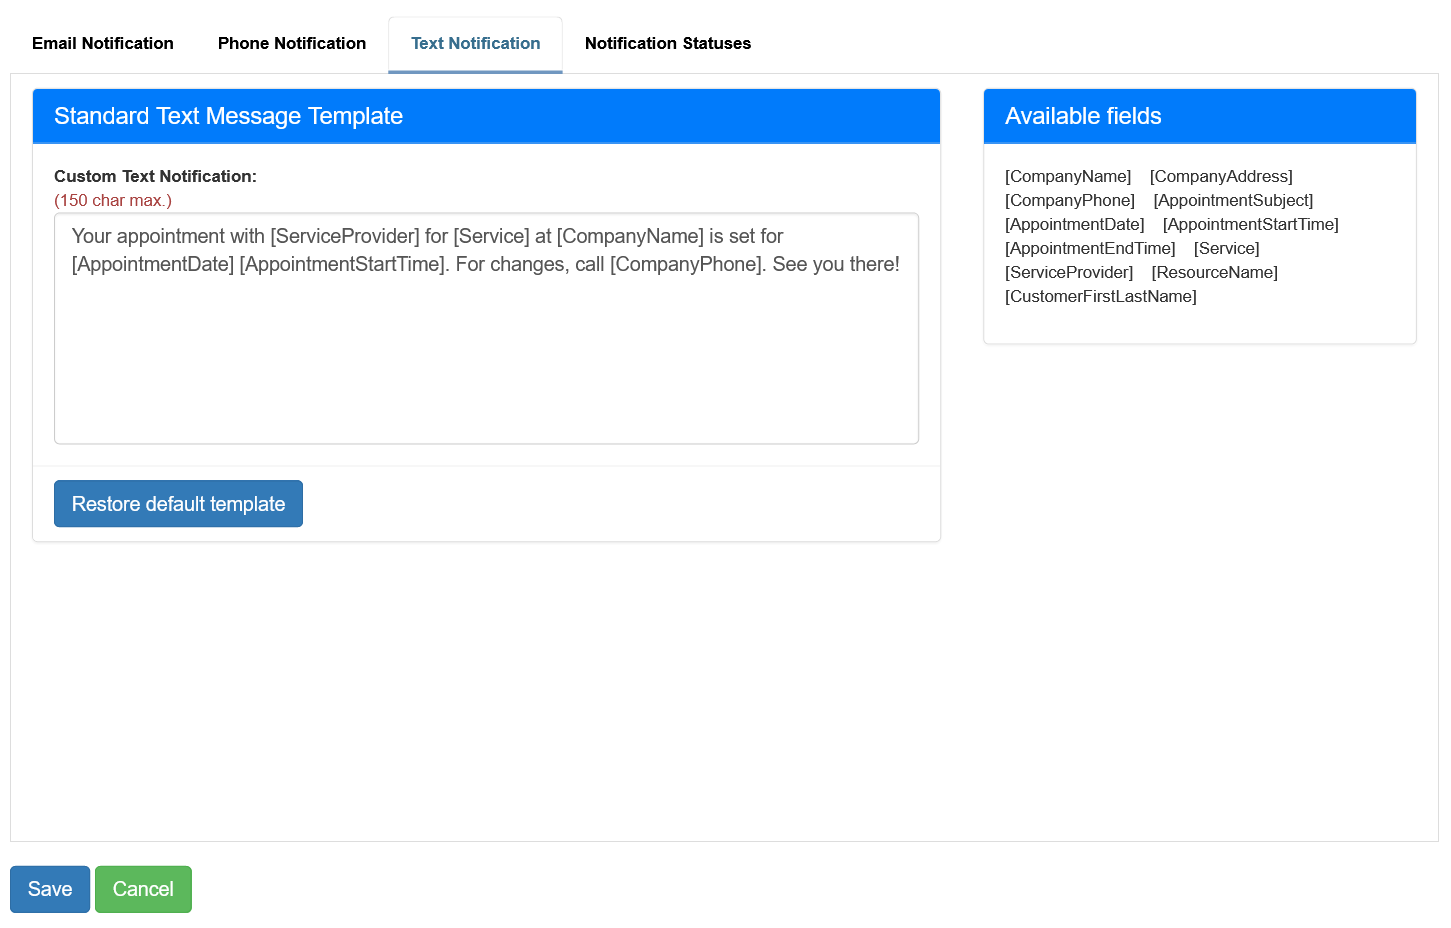Save the text notification template
The image size is (1451, 928).
pyautogui.click(x=49, y=889)
